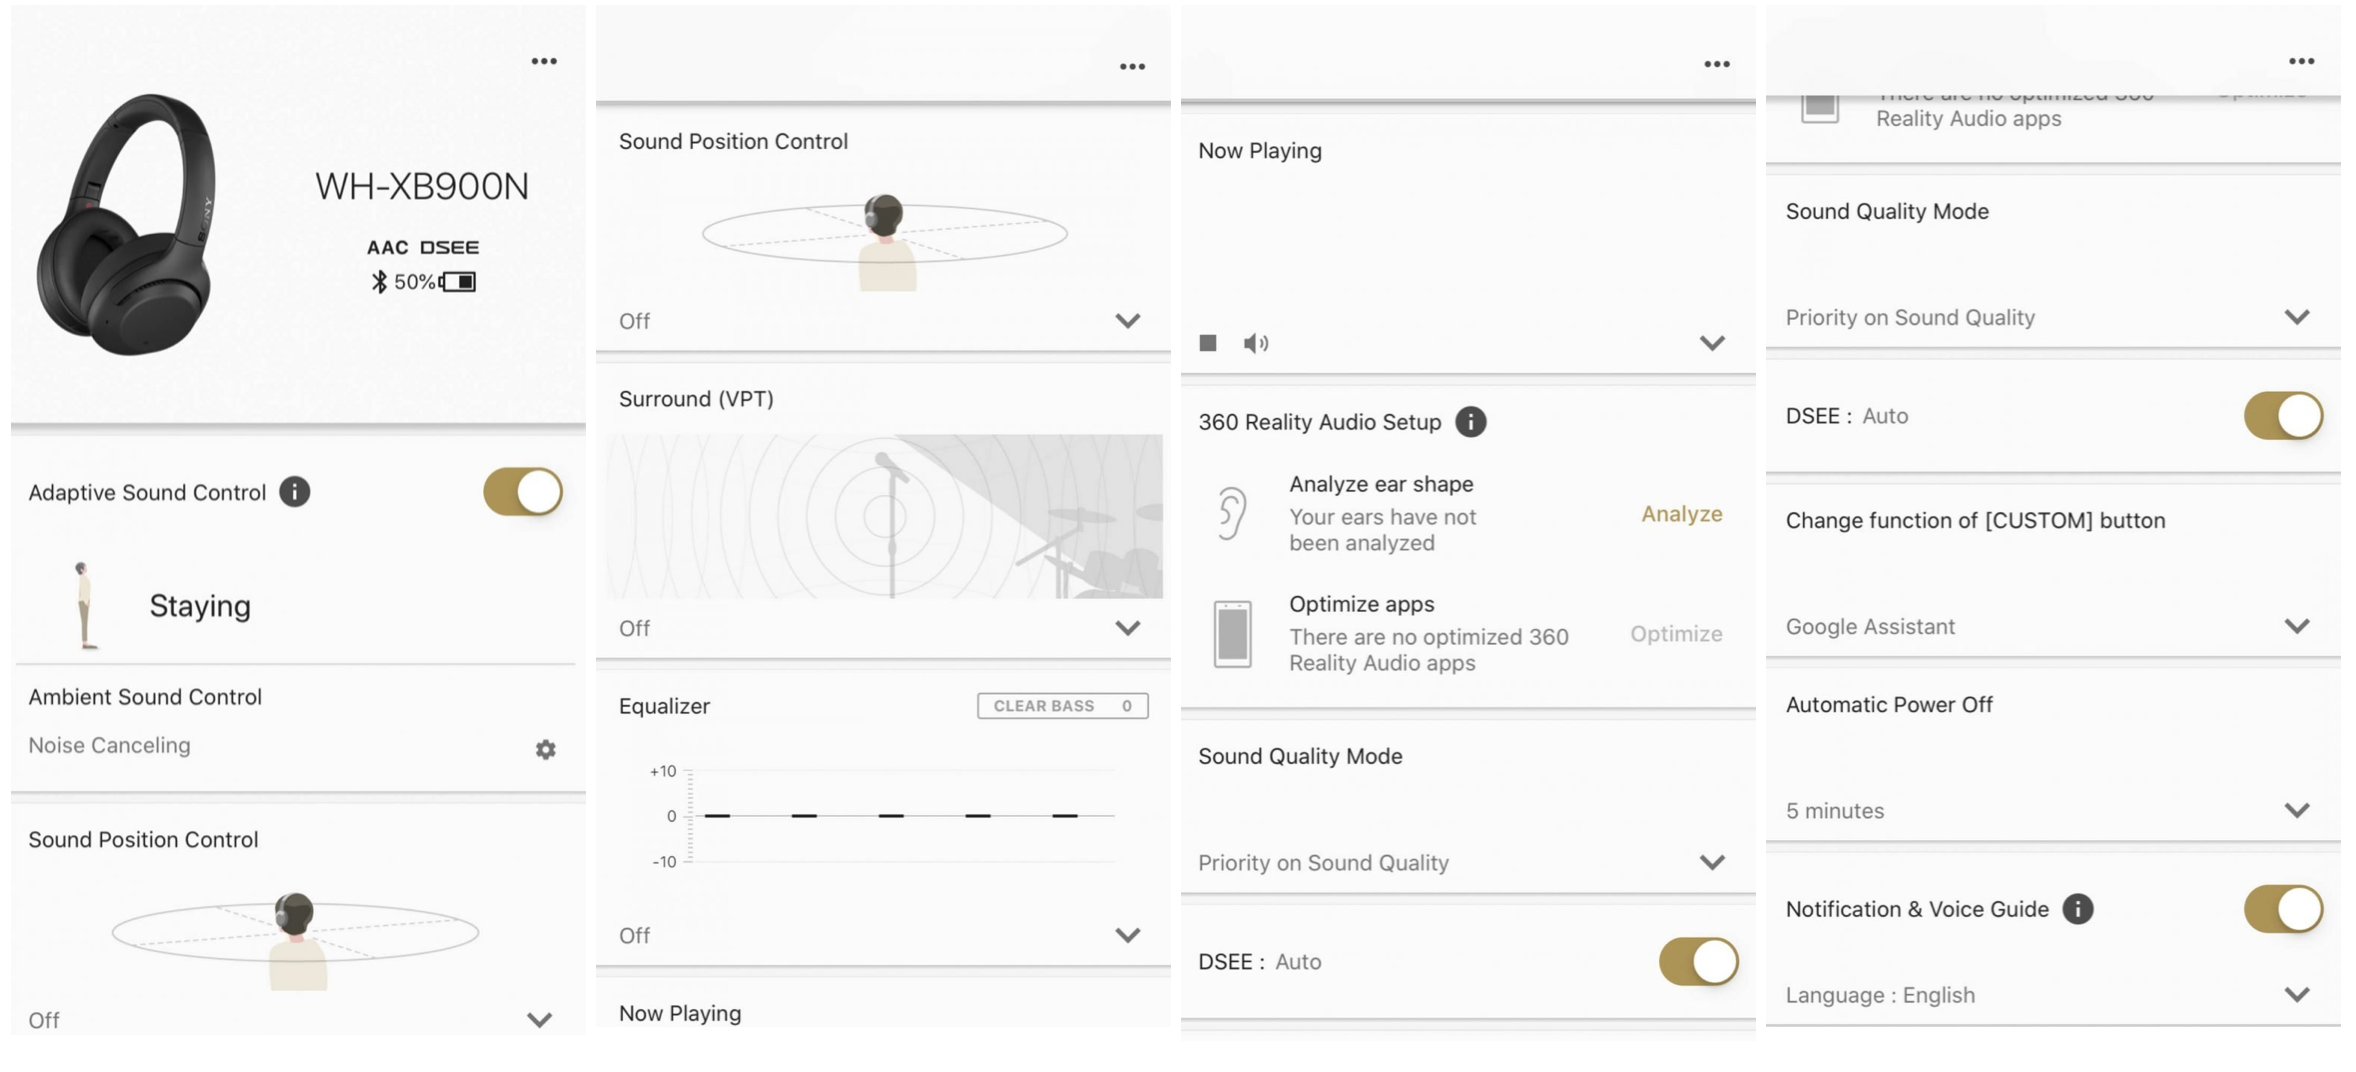Click the battery level icon
The width and height of the screenshot is (2356, 1072).
458,282
